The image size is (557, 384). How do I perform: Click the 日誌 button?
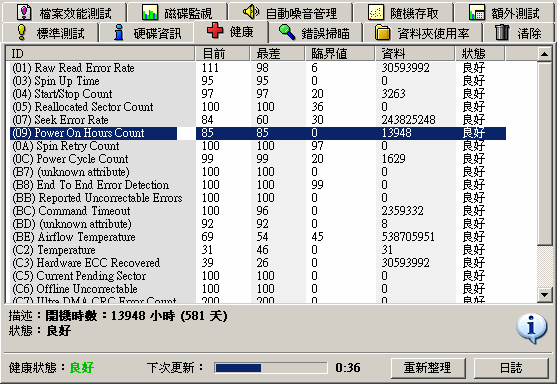(x=511, y=368)
